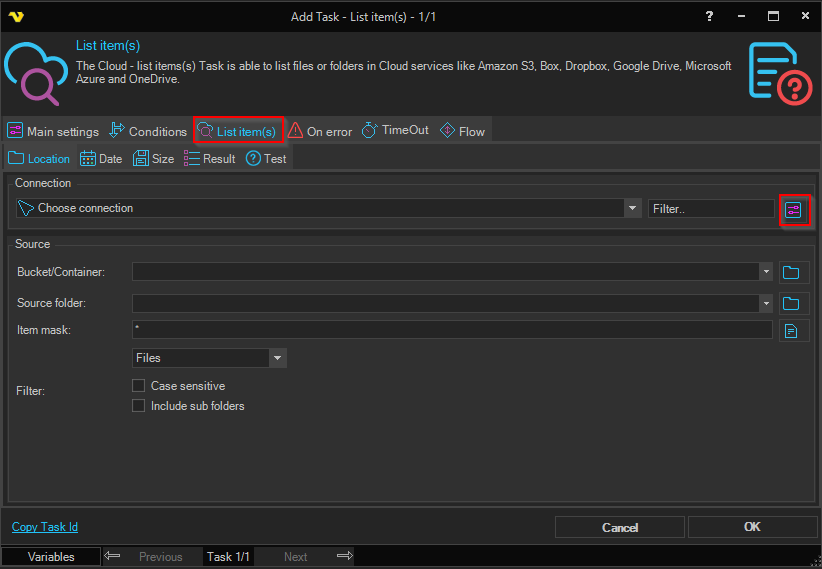Open the Item mask editor icon
Image resolution: width=822 pixels, height=569 pixels.
coord(792,330)
